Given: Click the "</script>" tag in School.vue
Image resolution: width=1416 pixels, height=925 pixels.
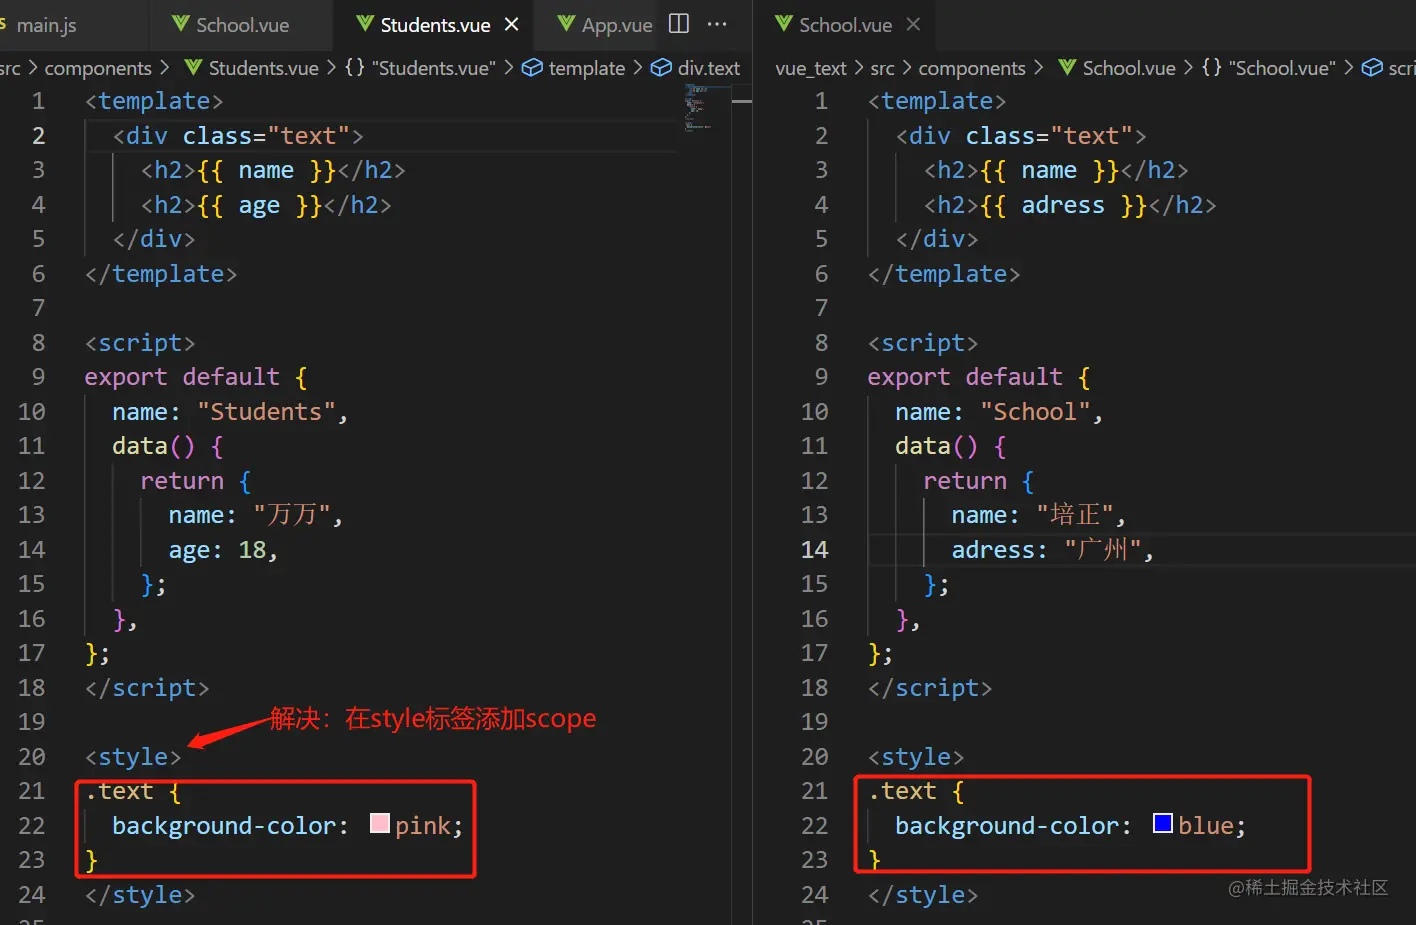Looking at the screenshot, I should 930,688.
